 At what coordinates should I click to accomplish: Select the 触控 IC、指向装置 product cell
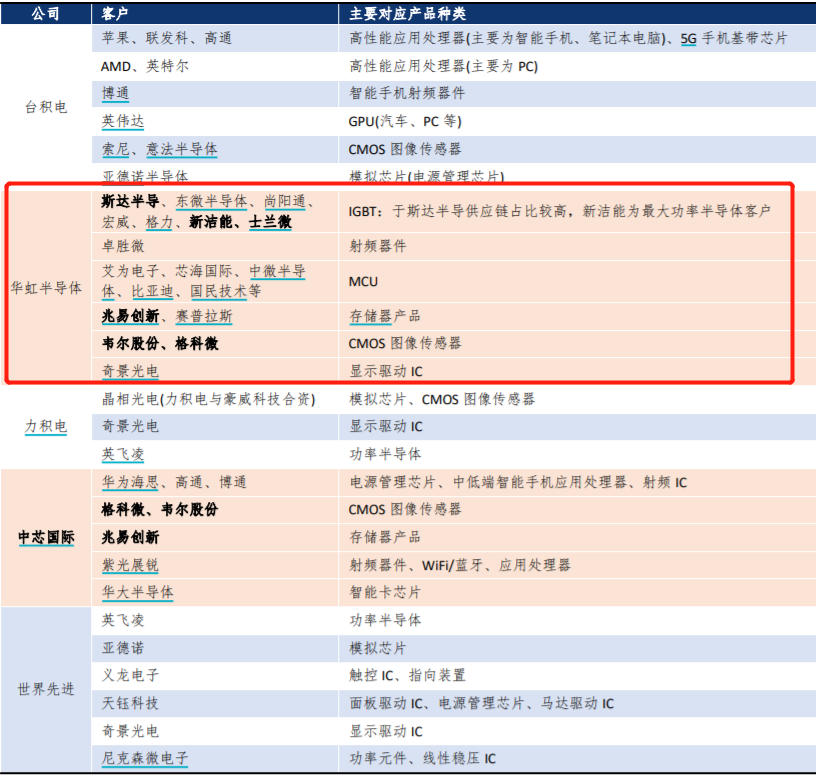point(577,676)
